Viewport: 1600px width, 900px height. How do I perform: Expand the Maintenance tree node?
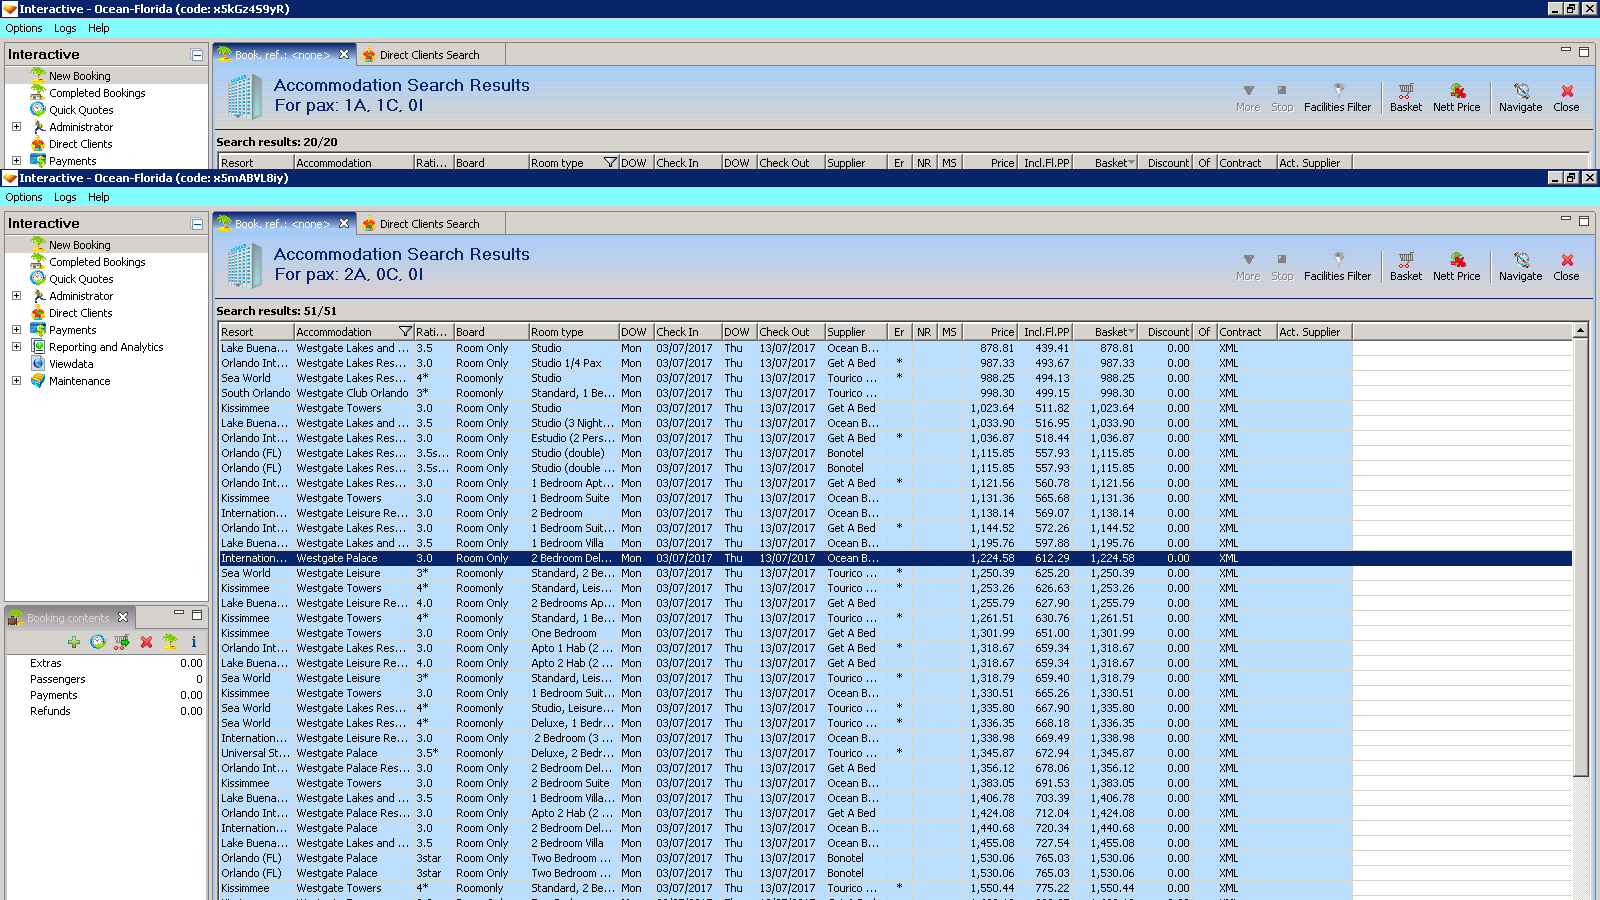(x=16, y=381)
